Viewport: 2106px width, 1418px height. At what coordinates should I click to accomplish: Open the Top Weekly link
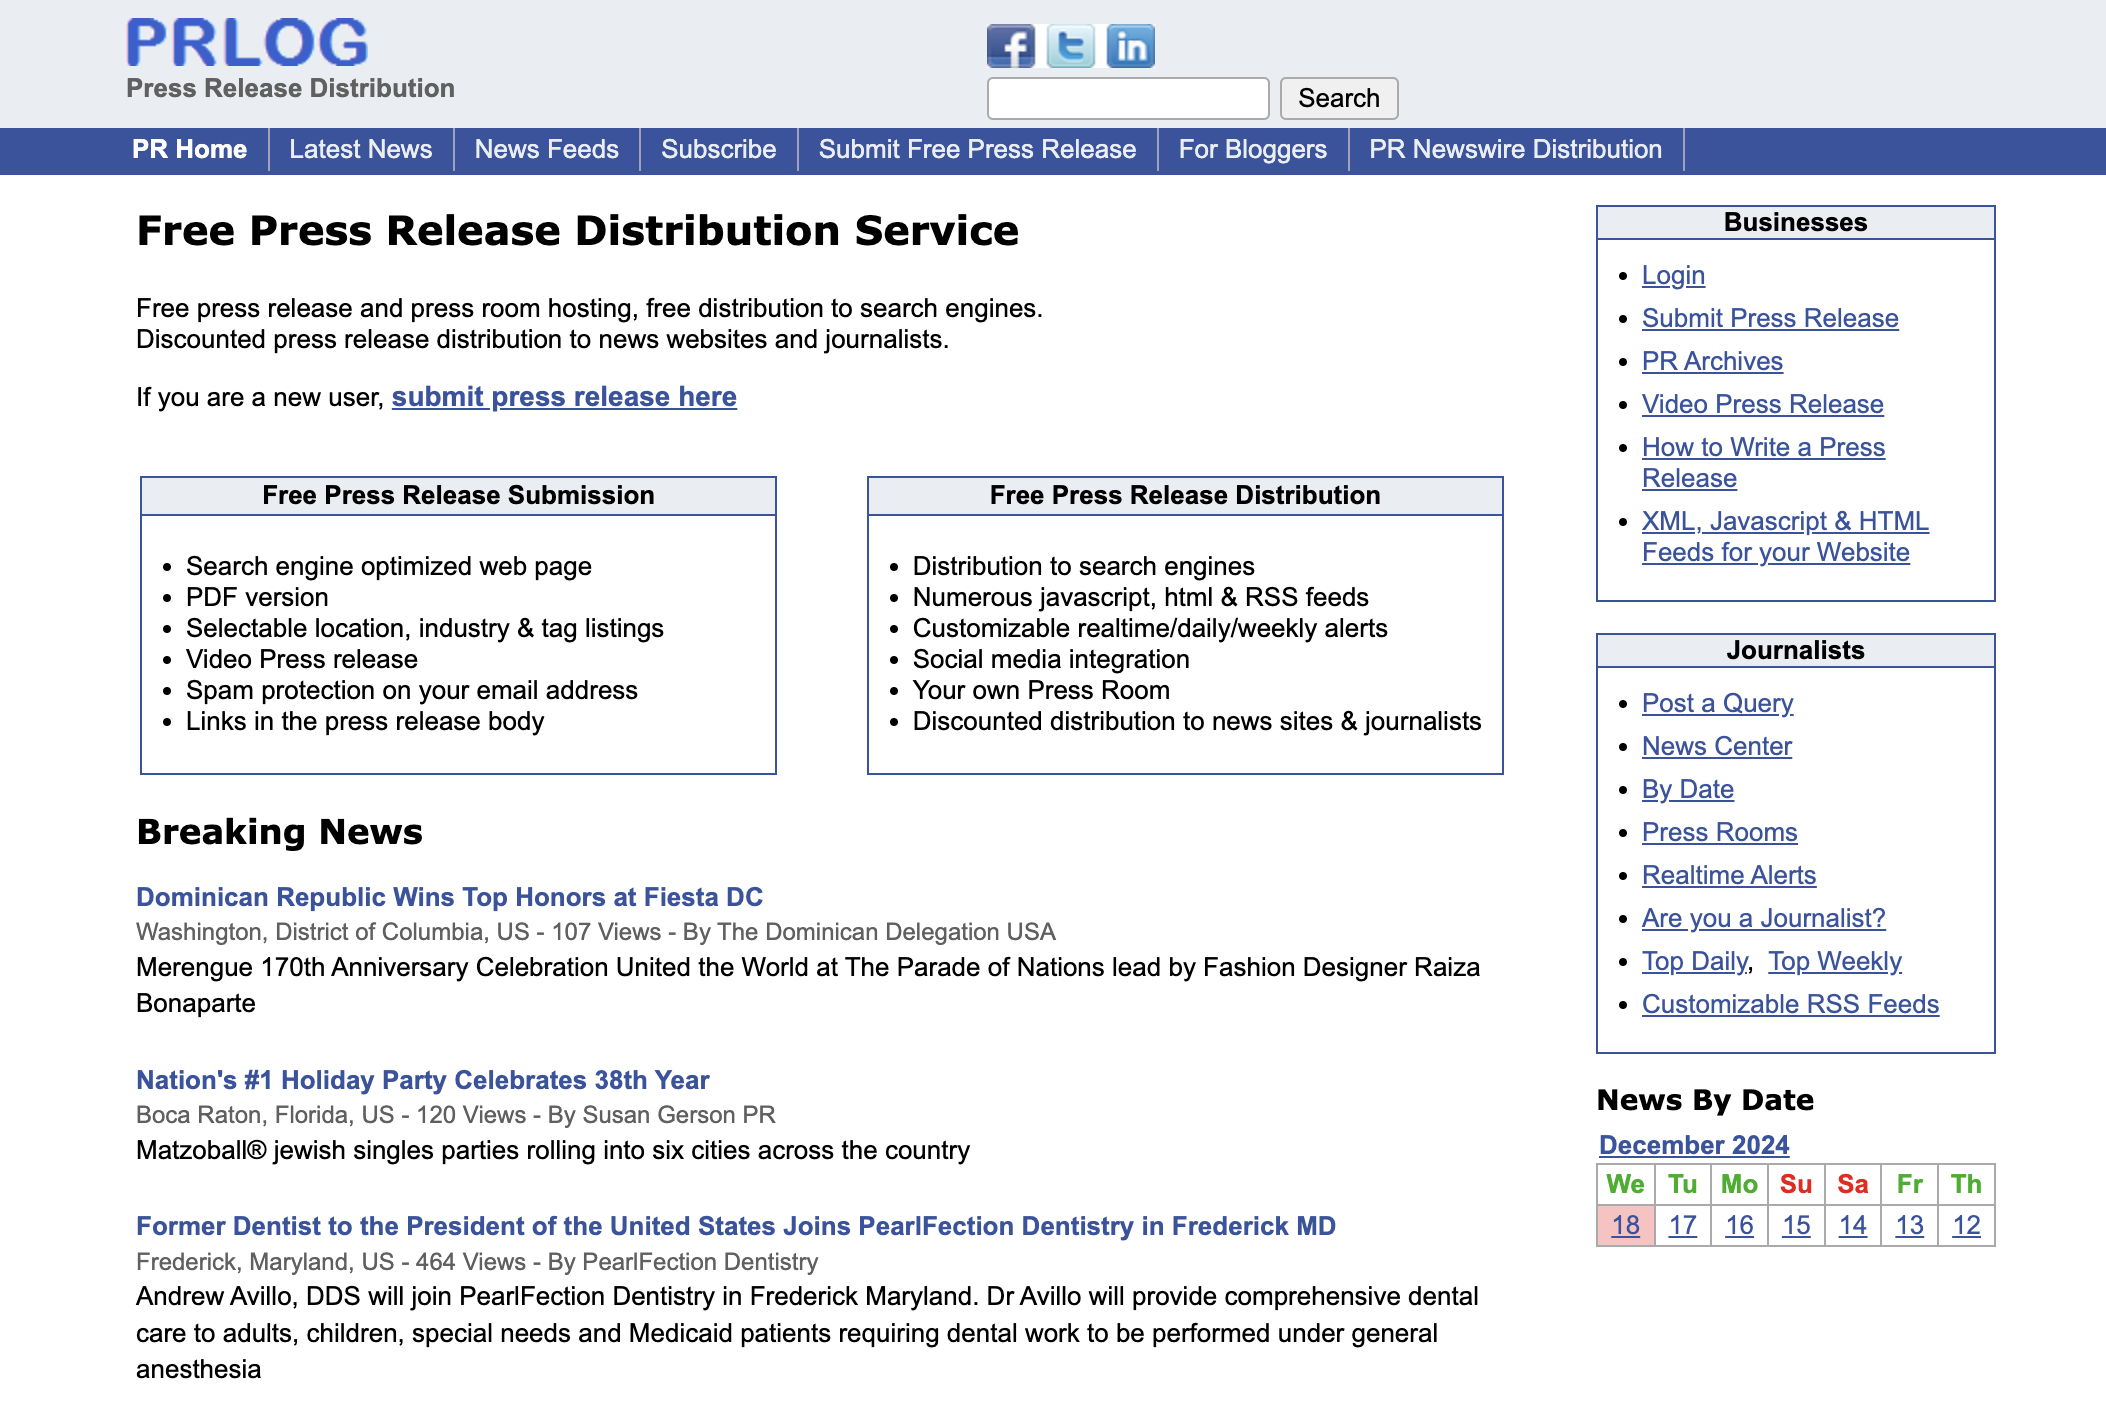(x=1834, y=961)
